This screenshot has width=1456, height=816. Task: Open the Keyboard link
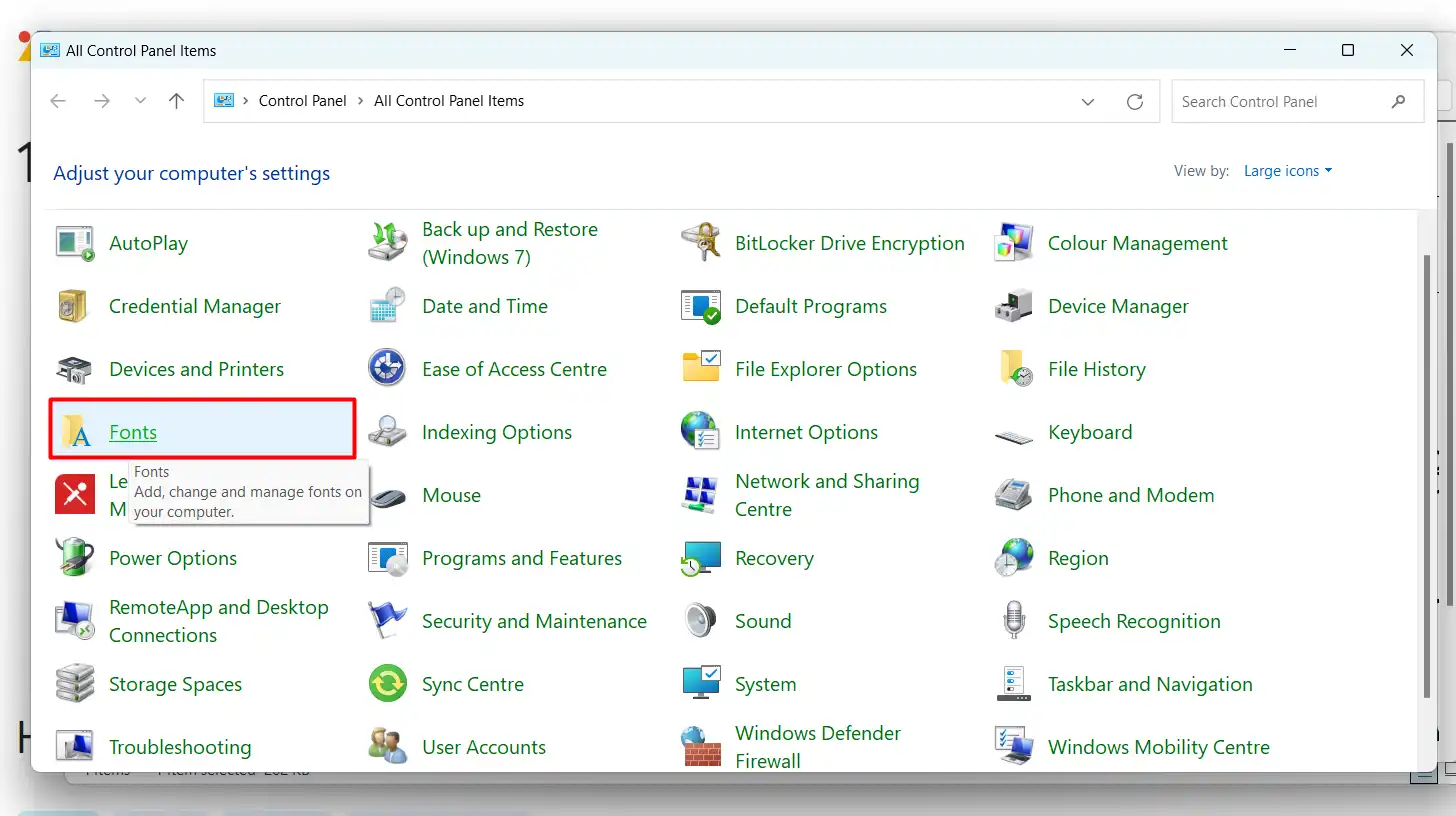(x=1090, y=432)
